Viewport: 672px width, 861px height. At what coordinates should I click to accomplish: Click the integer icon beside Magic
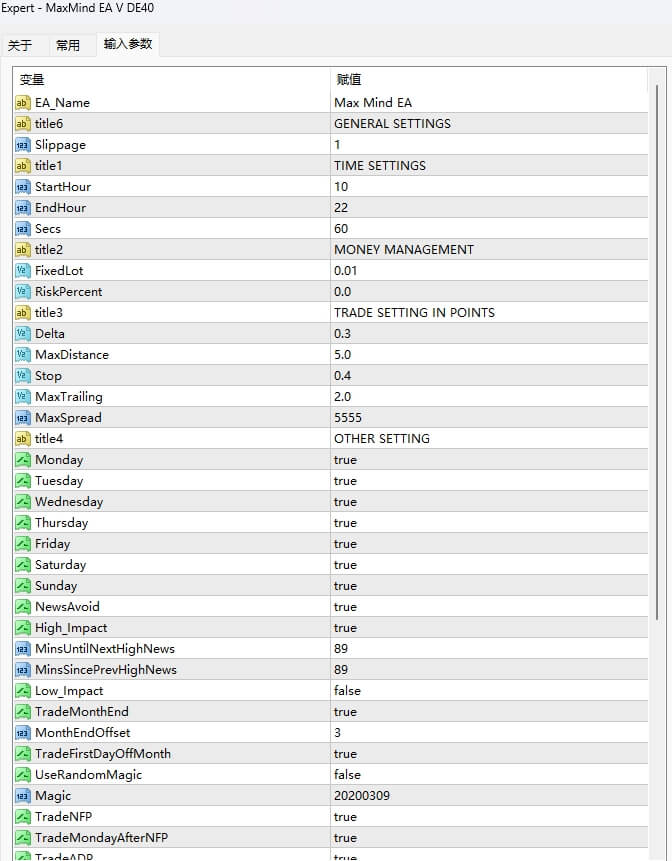pos(22,795)
